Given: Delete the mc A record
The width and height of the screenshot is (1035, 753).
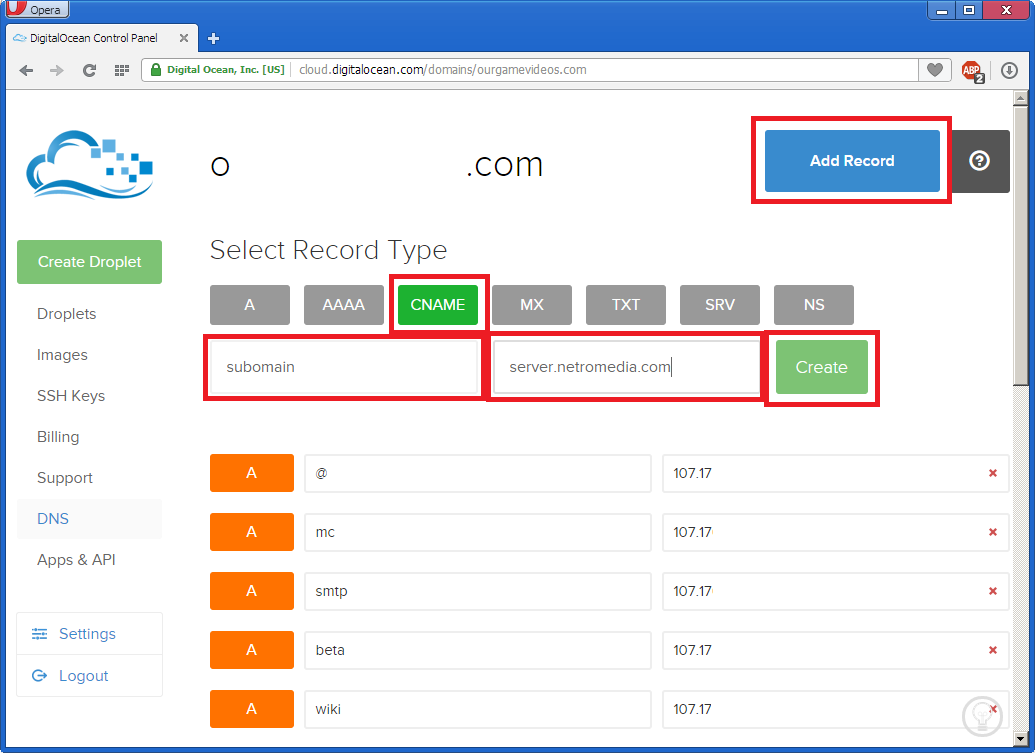Looking at the screenshot, I should point(993,532).
